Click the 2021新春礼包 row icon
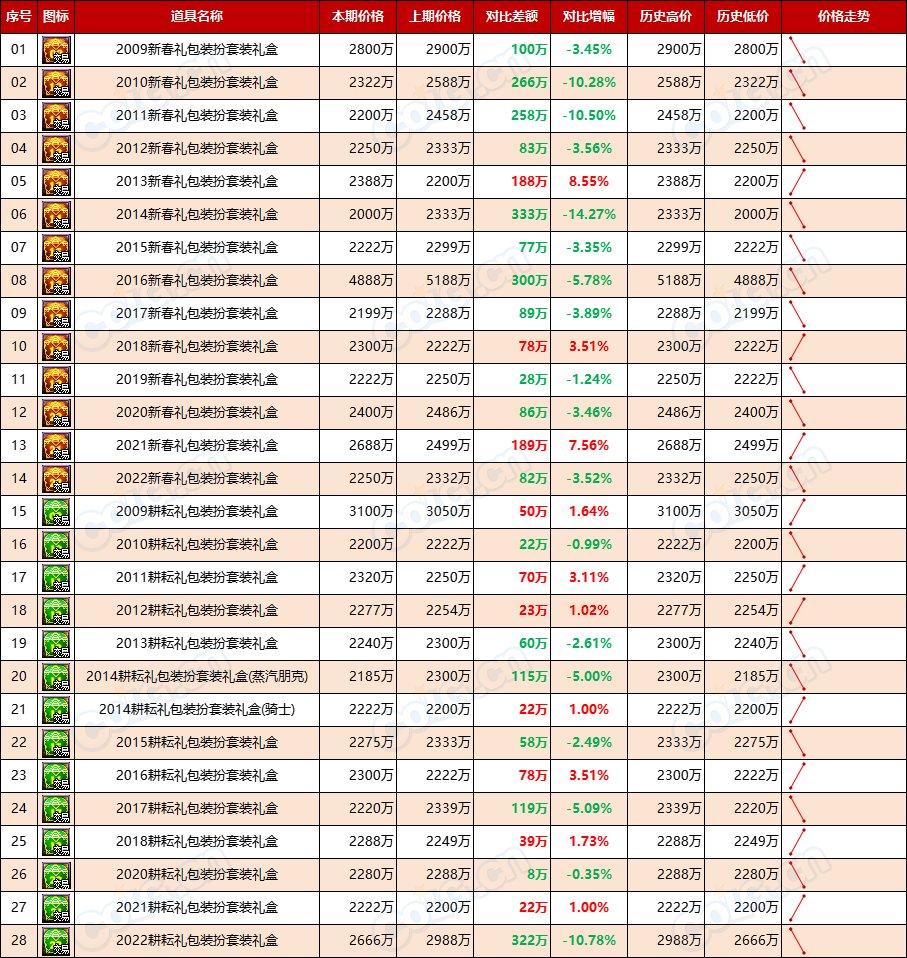The image size is (907, 958). pos(56,446)
